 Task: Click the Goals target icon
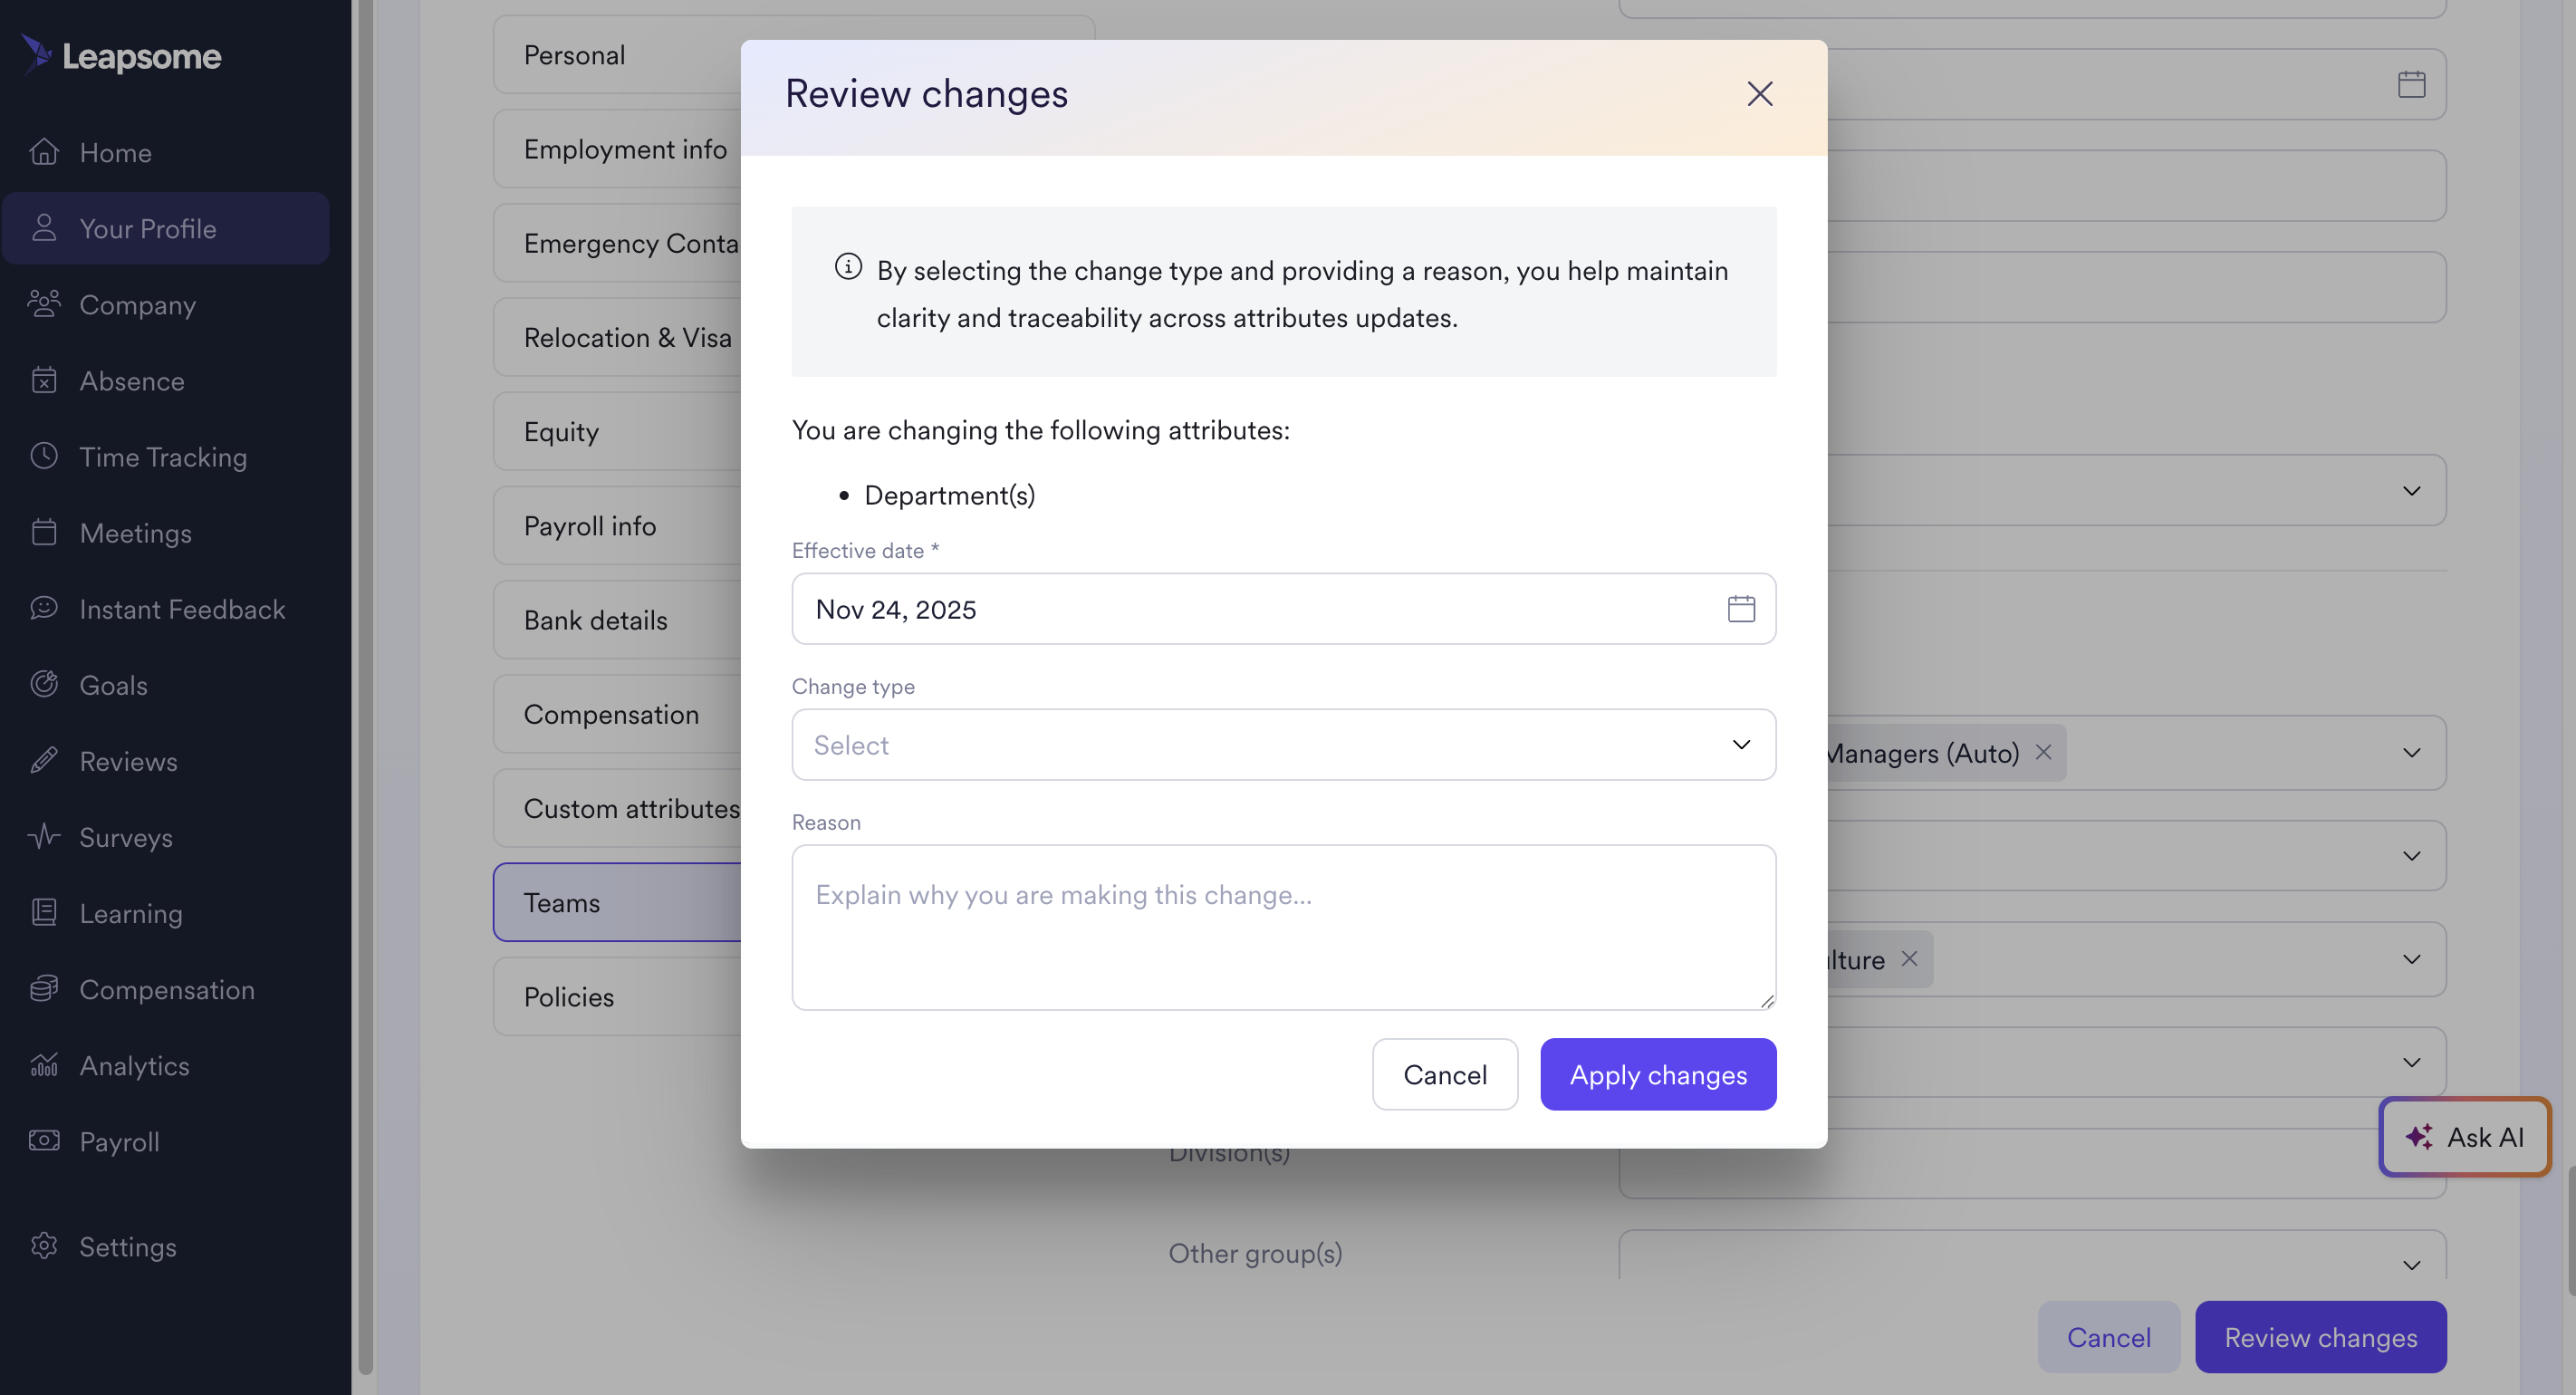(x=44, y=684)
